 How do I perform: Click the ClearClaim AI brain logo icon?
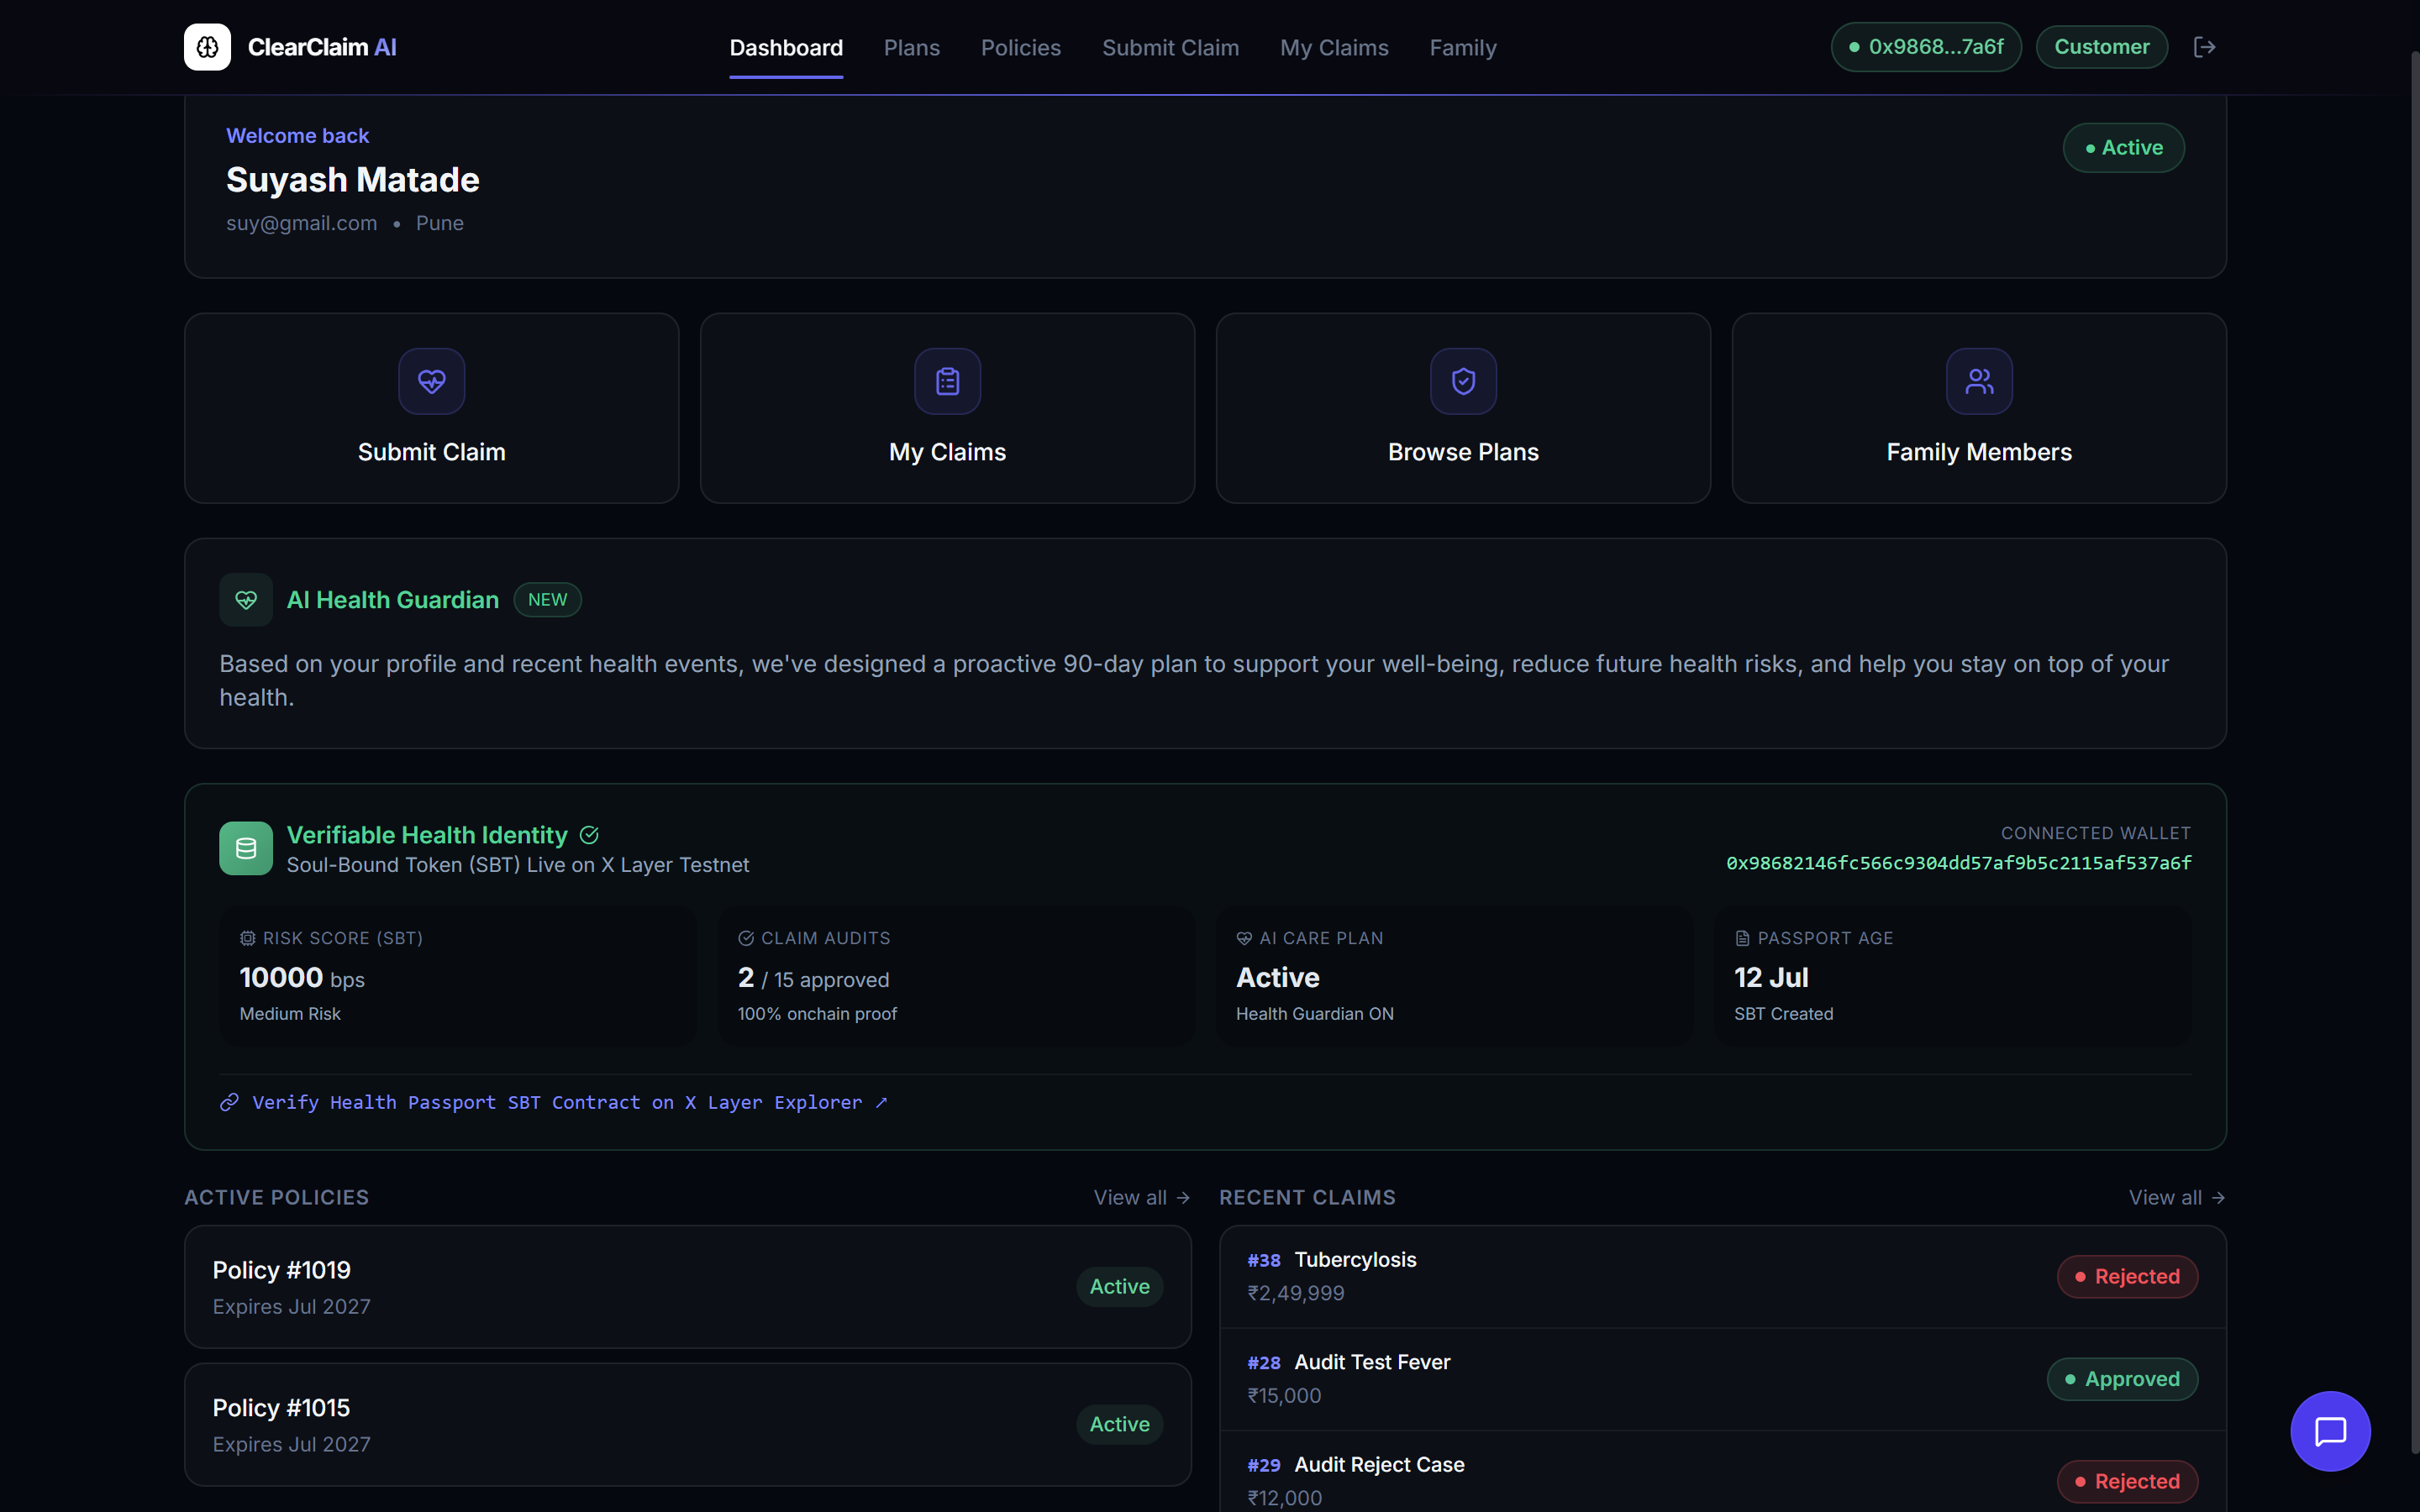pos(207,47)
